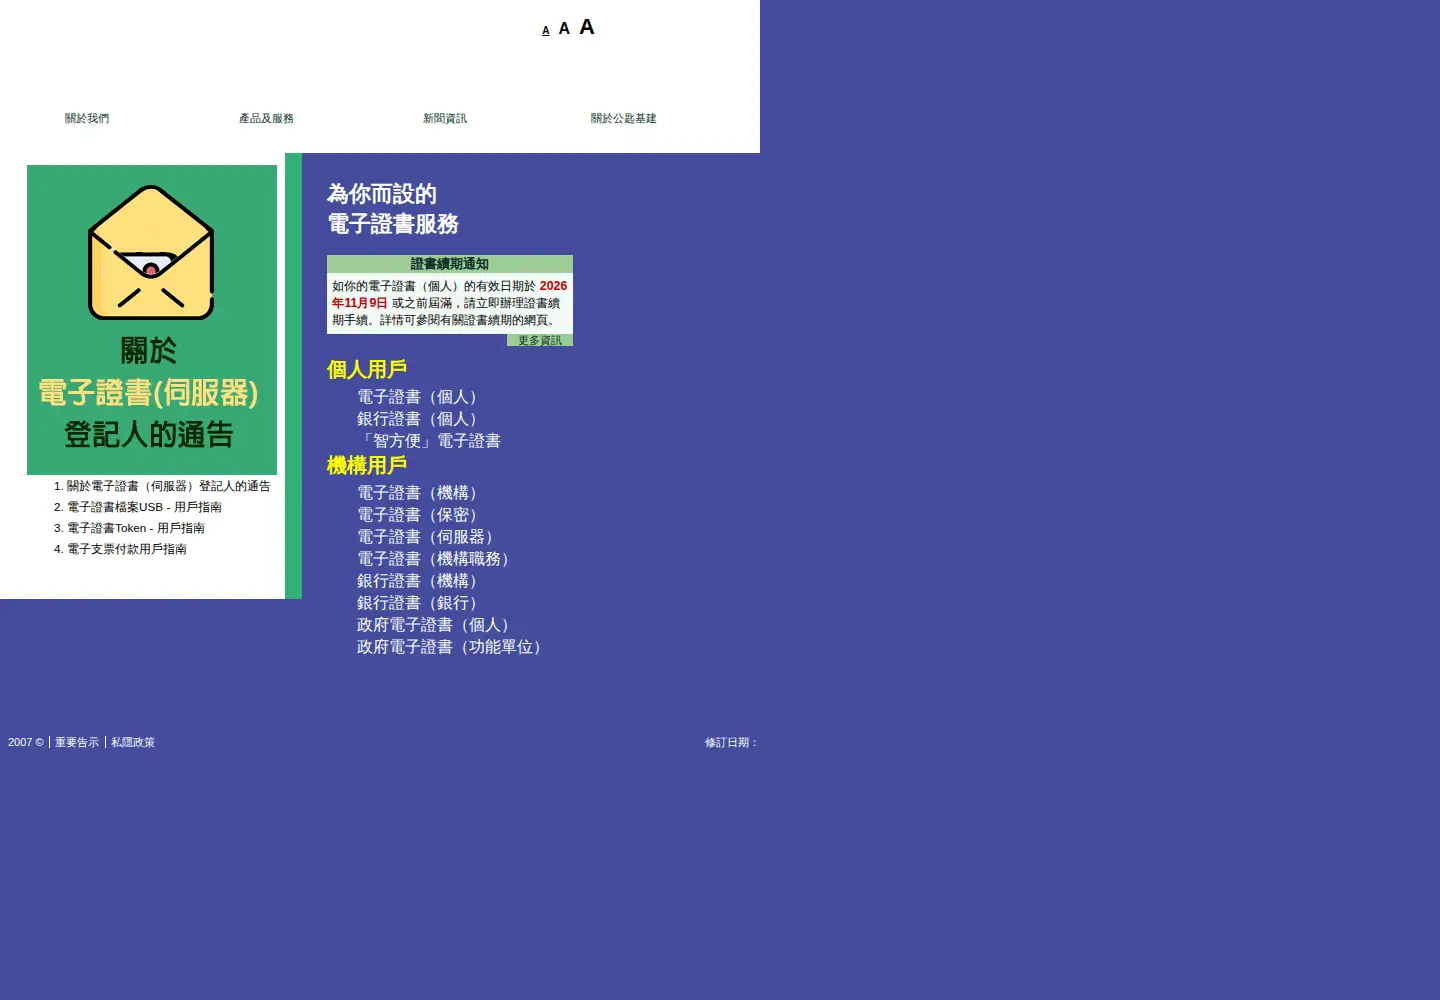Open the 關於公匙基建 menu
1440x1000 pixels.
click(624, 118)
